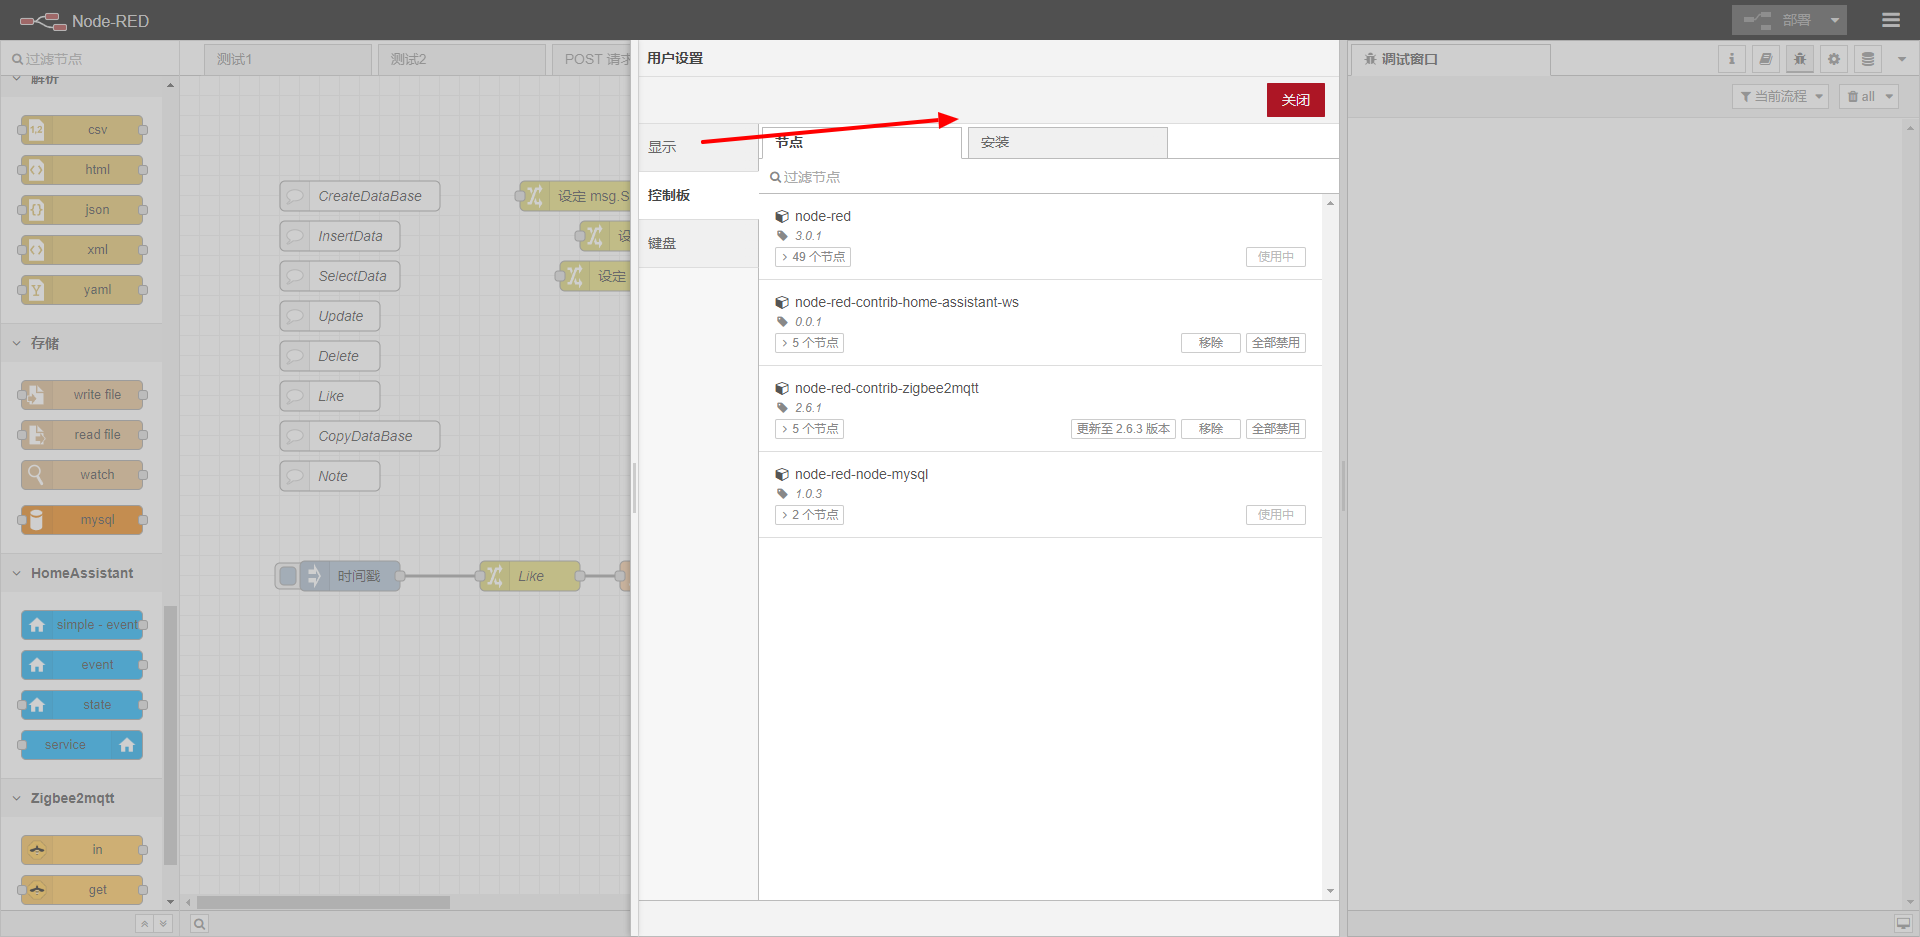The image size is (1920, 937).
Task: Select the mysql node in palette
Action: click(82, 520)
